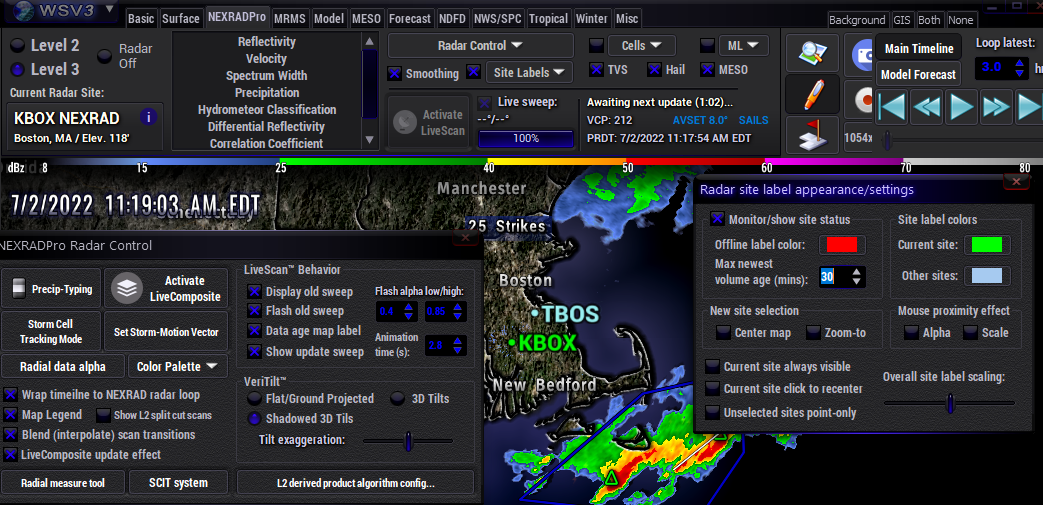Viewport: 1043px width, 505px height.
Task: Click the SCIT system button
Action: [x=178, y=483]
